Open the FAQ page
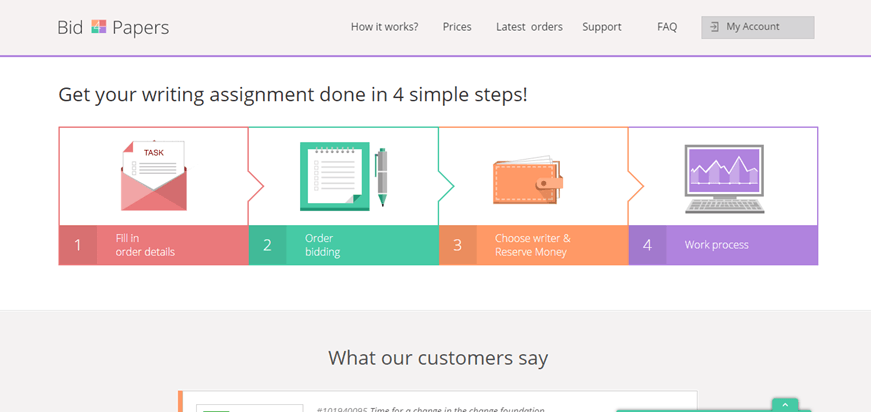This screenshot has width=871, height=412. pyautogui.click(x=667, y=27)
